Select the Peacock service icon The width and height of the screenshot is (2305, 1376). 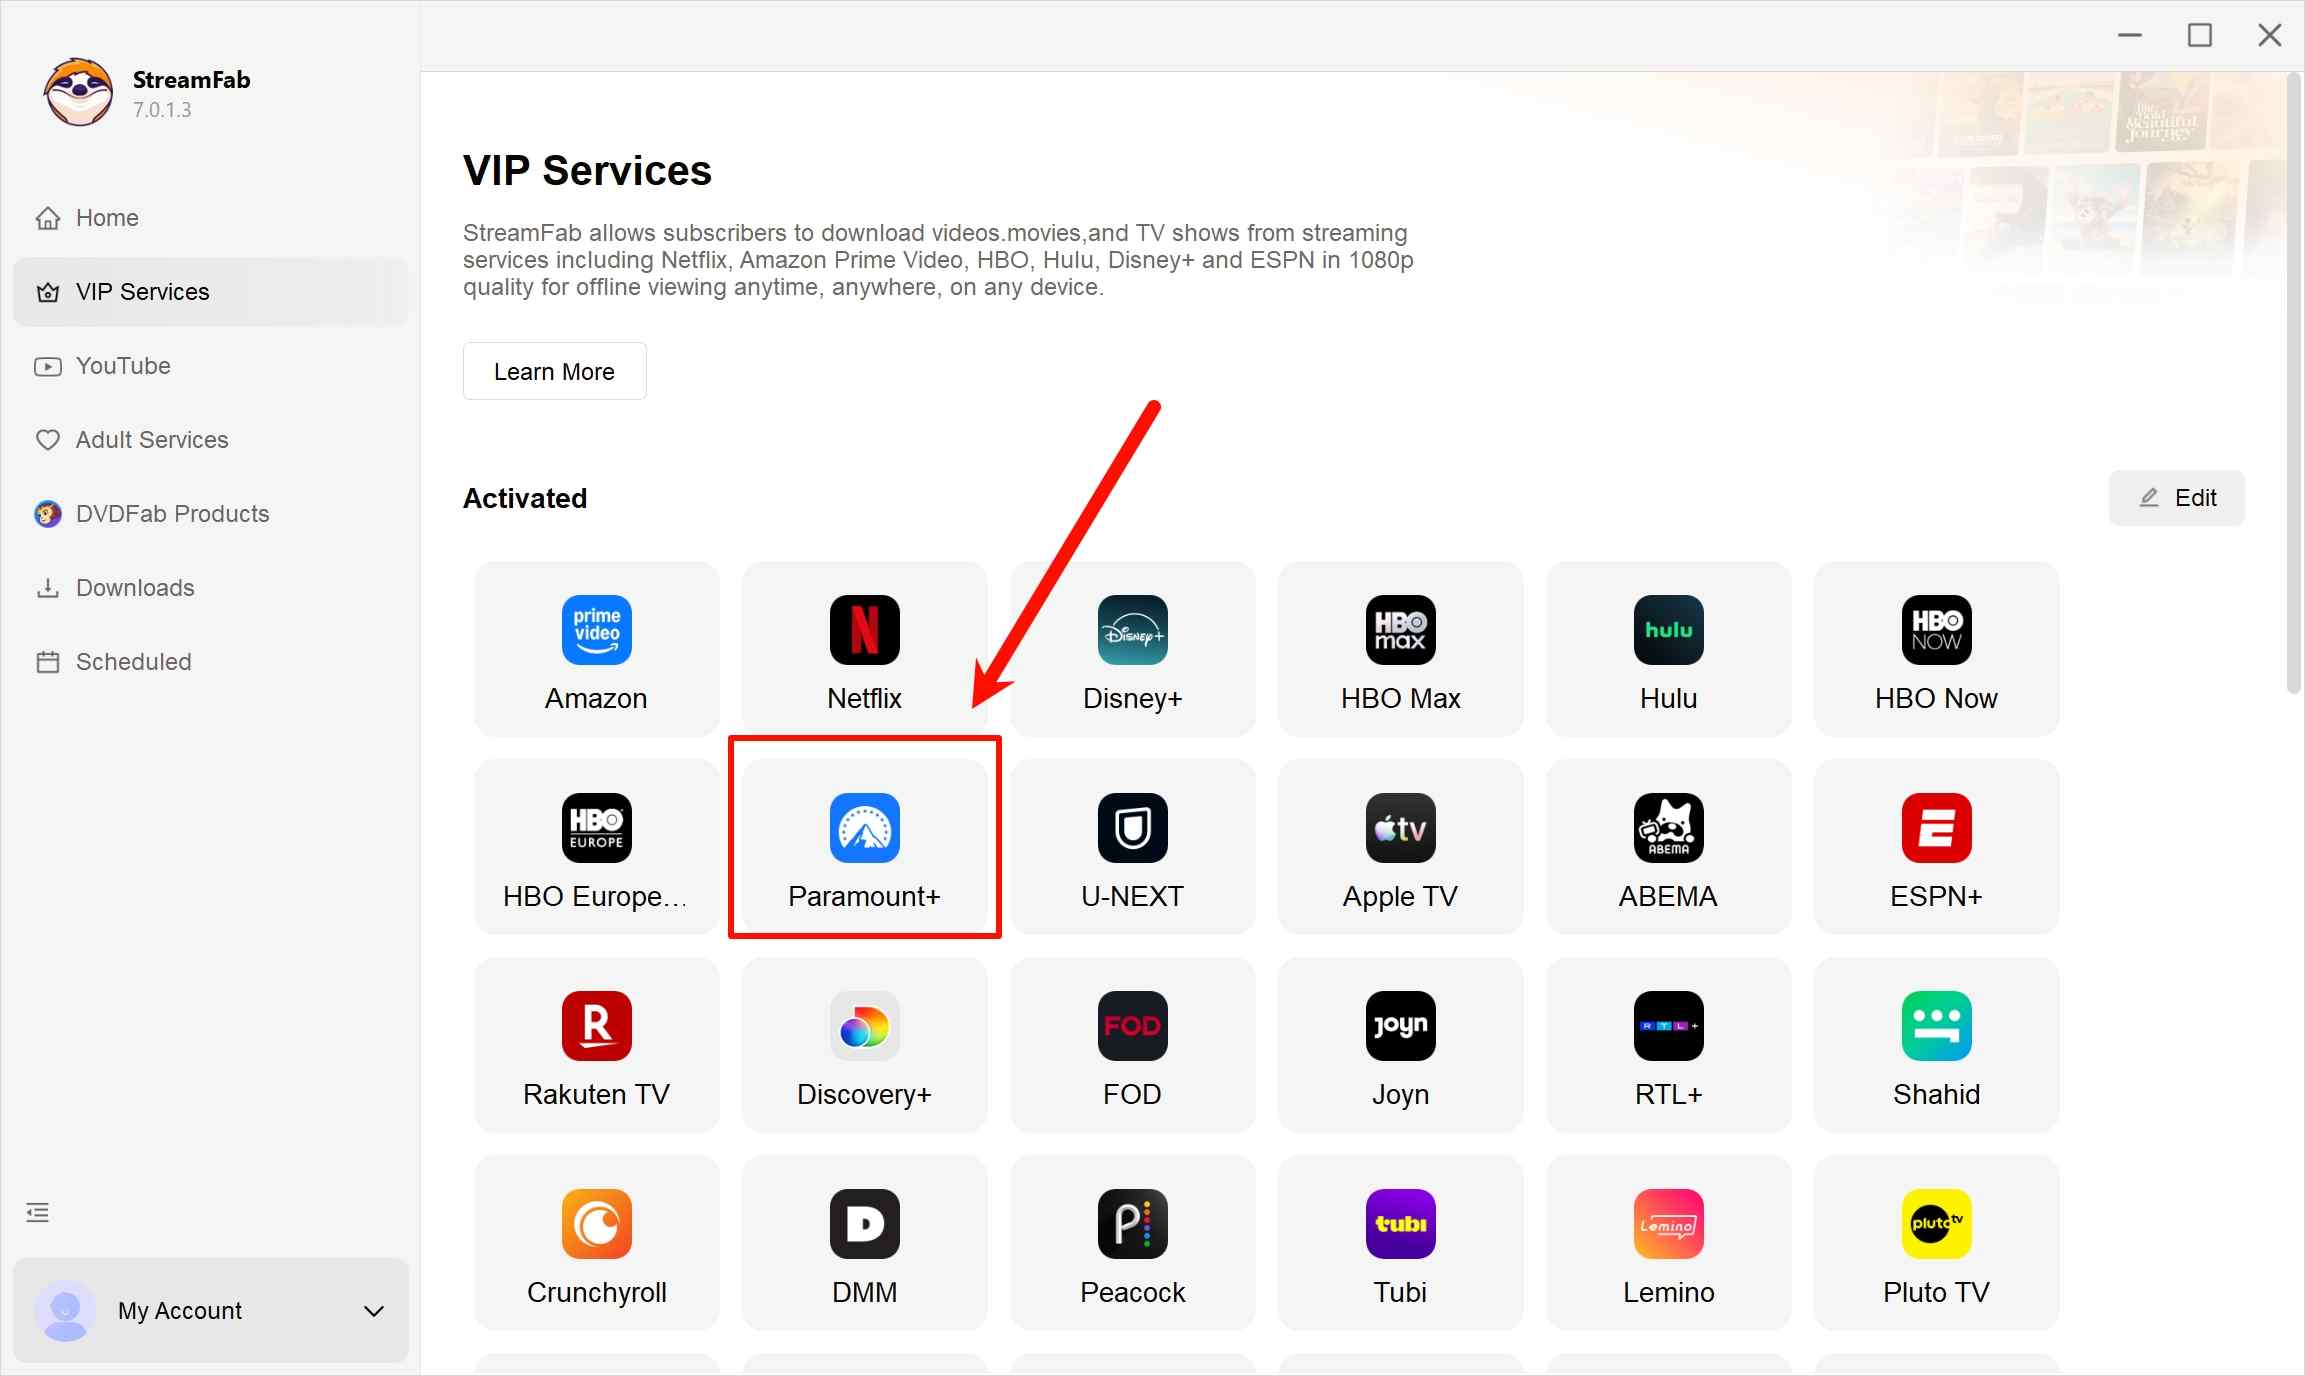point(1132,1225)
